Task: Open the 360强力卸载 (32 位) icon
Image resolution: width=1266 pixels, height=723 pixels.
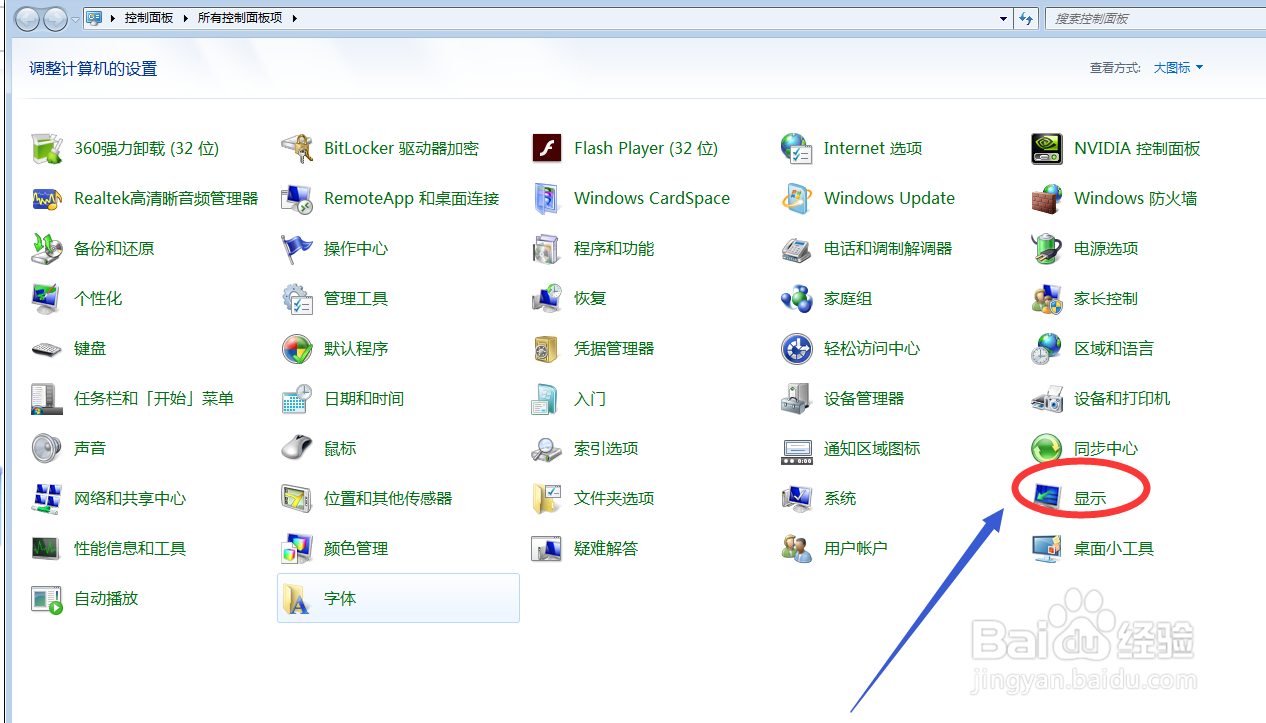Action: (x=46, y=149)
